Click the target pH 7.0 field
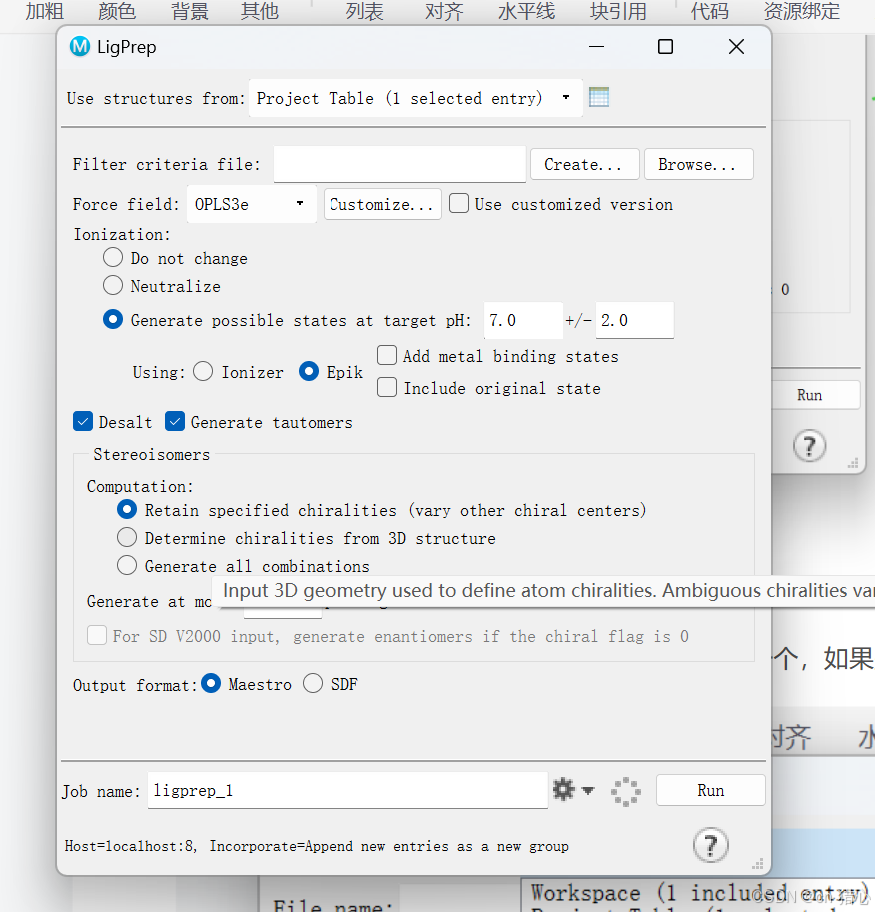 [x=523, y=320]
